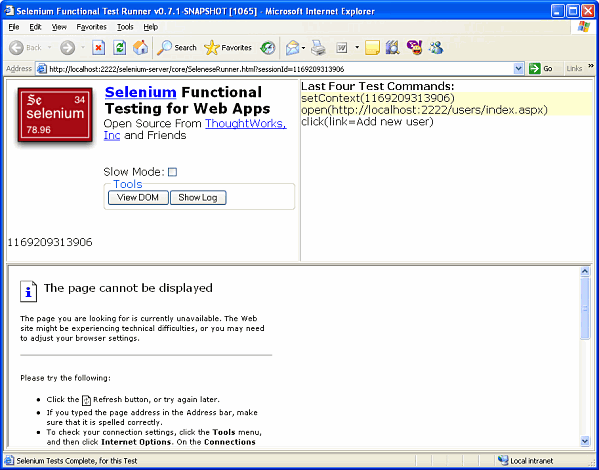This screenshot has width=599, height=470.
Task: Expand the address bar dropdown arrow
Action: coord(518,69)
